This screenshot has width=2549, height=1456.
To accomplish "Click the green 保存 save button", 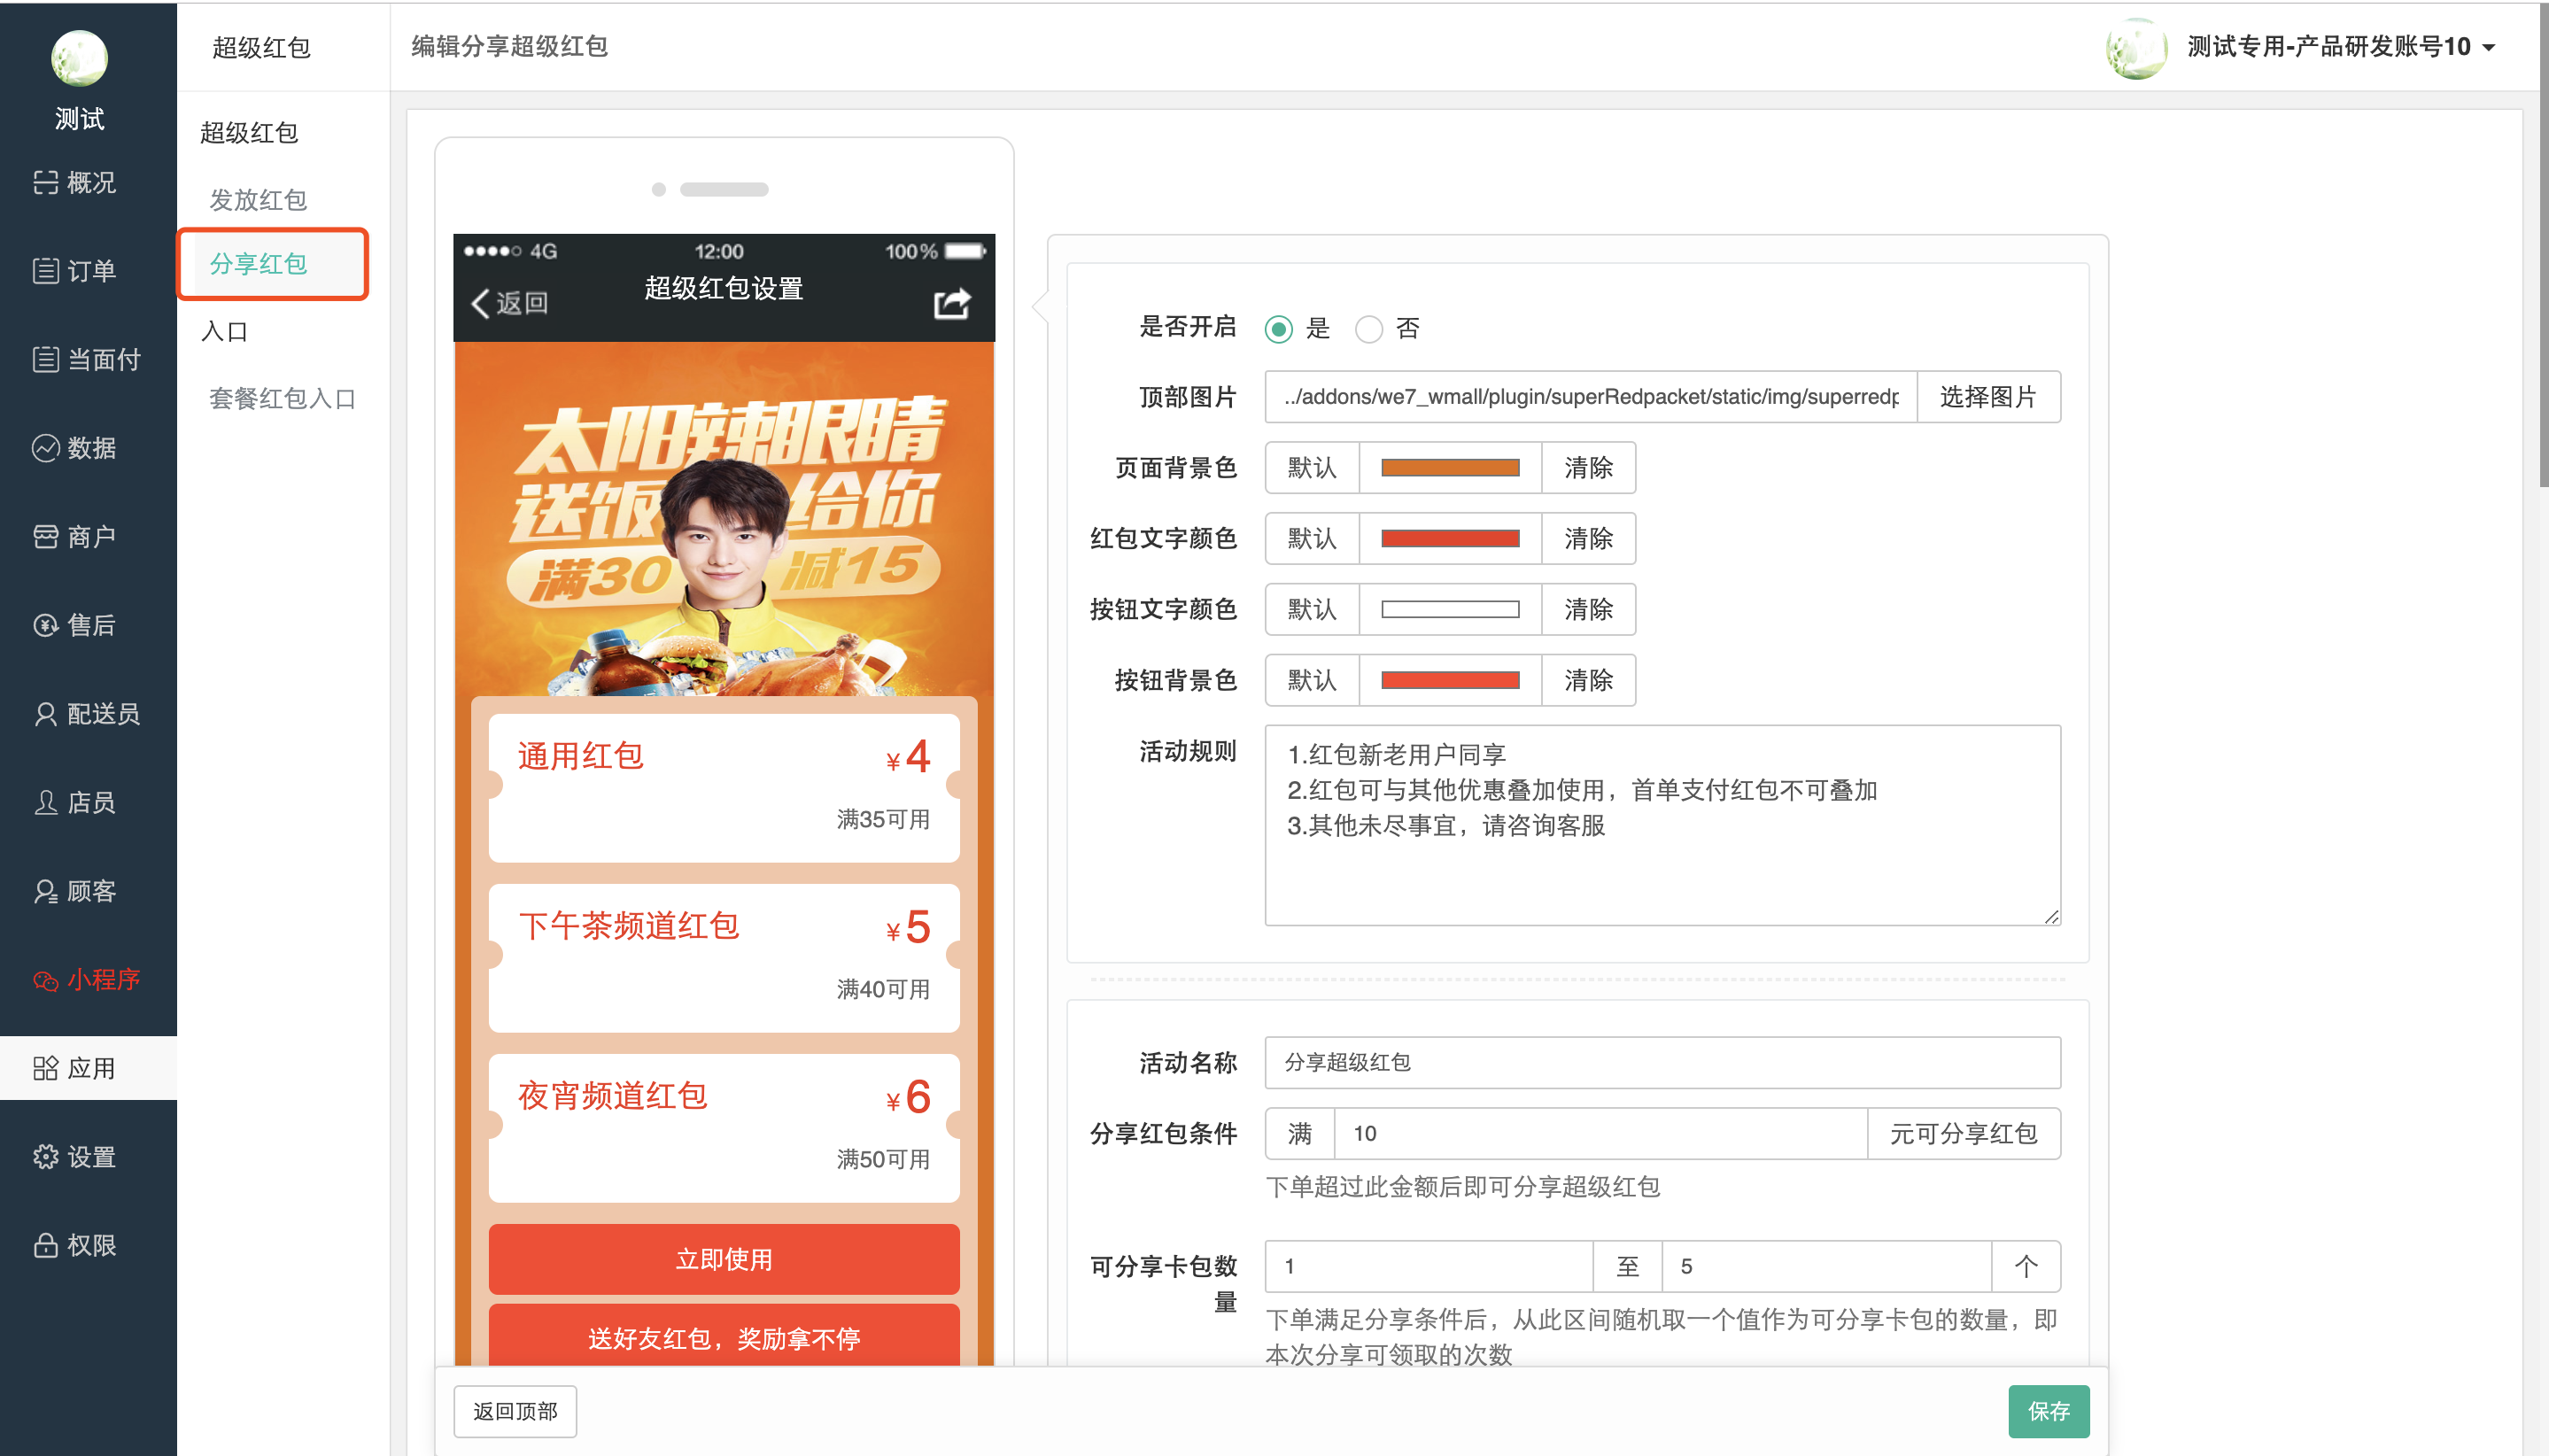I will click(x=2048, y=1411).
